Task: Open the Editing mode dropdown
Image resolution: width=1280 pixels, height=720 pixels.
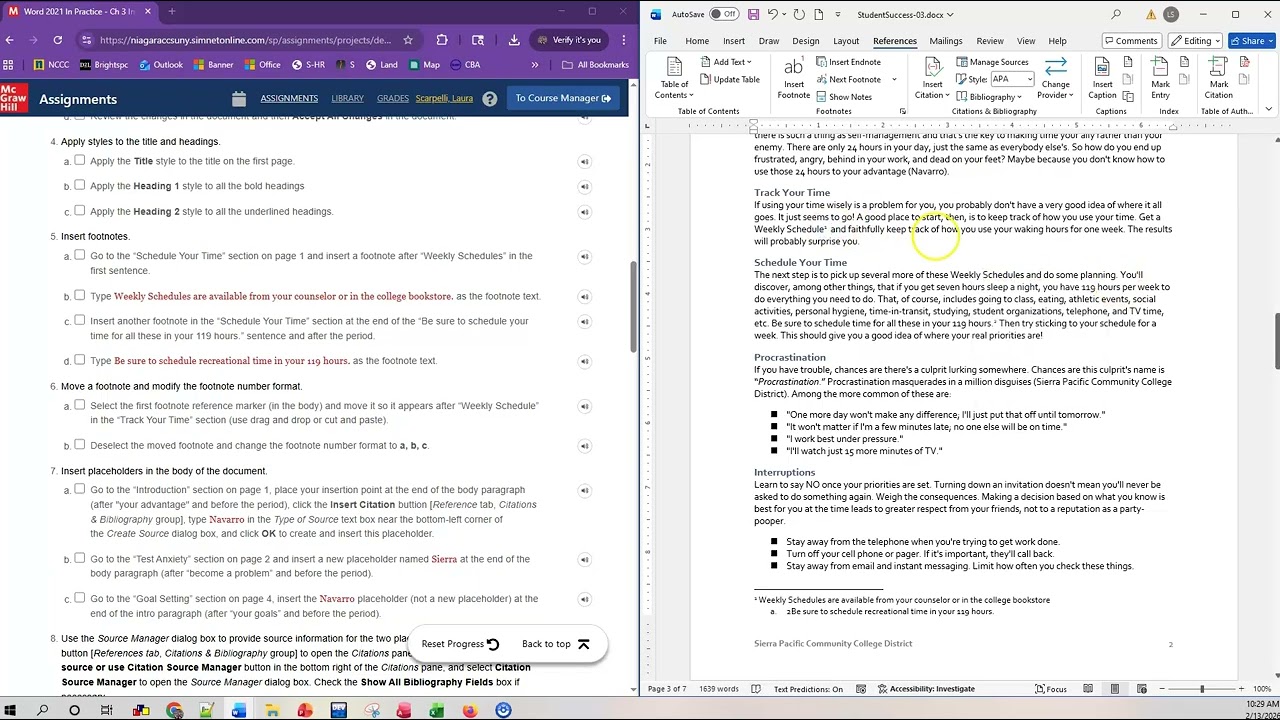Action: pyautogui.click(x=1195, y=41)
